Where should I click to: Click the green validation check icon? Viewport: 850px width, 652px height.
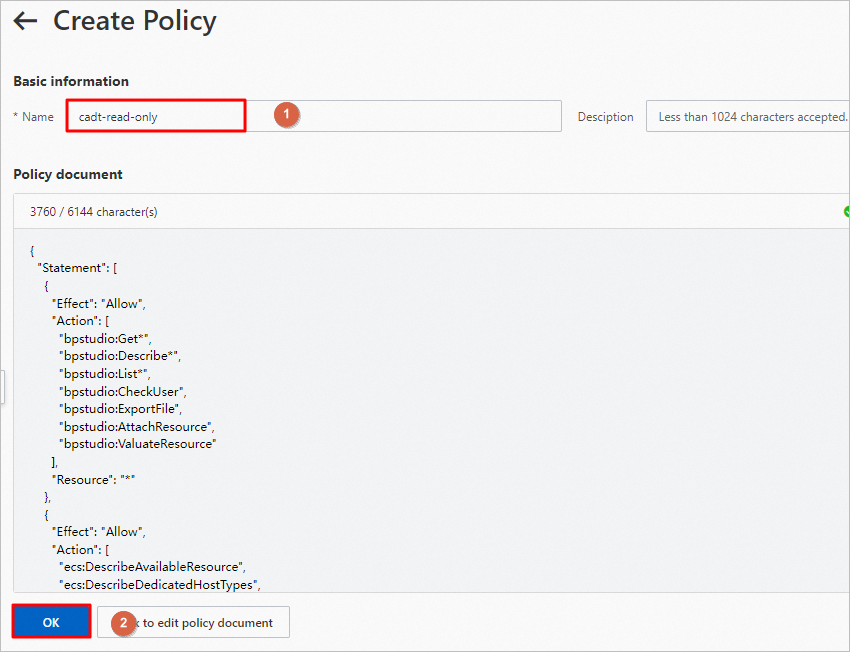coord(846,211)
